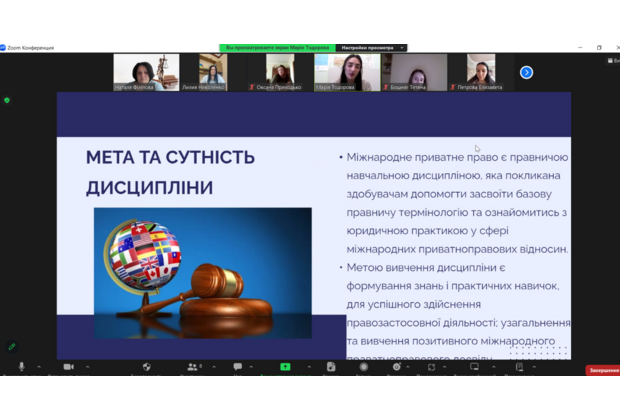This screenshot has height=420, width=620.
Task: Select Наталія Філіпова's video thumbnail
Action: pos(146,70)
